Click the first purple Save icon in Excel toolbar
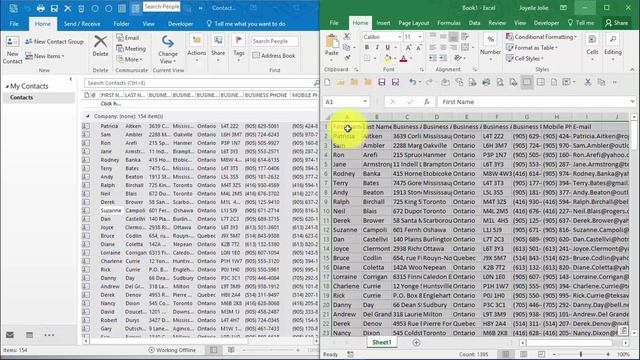640x360 pixels. [x=382, y=82]
